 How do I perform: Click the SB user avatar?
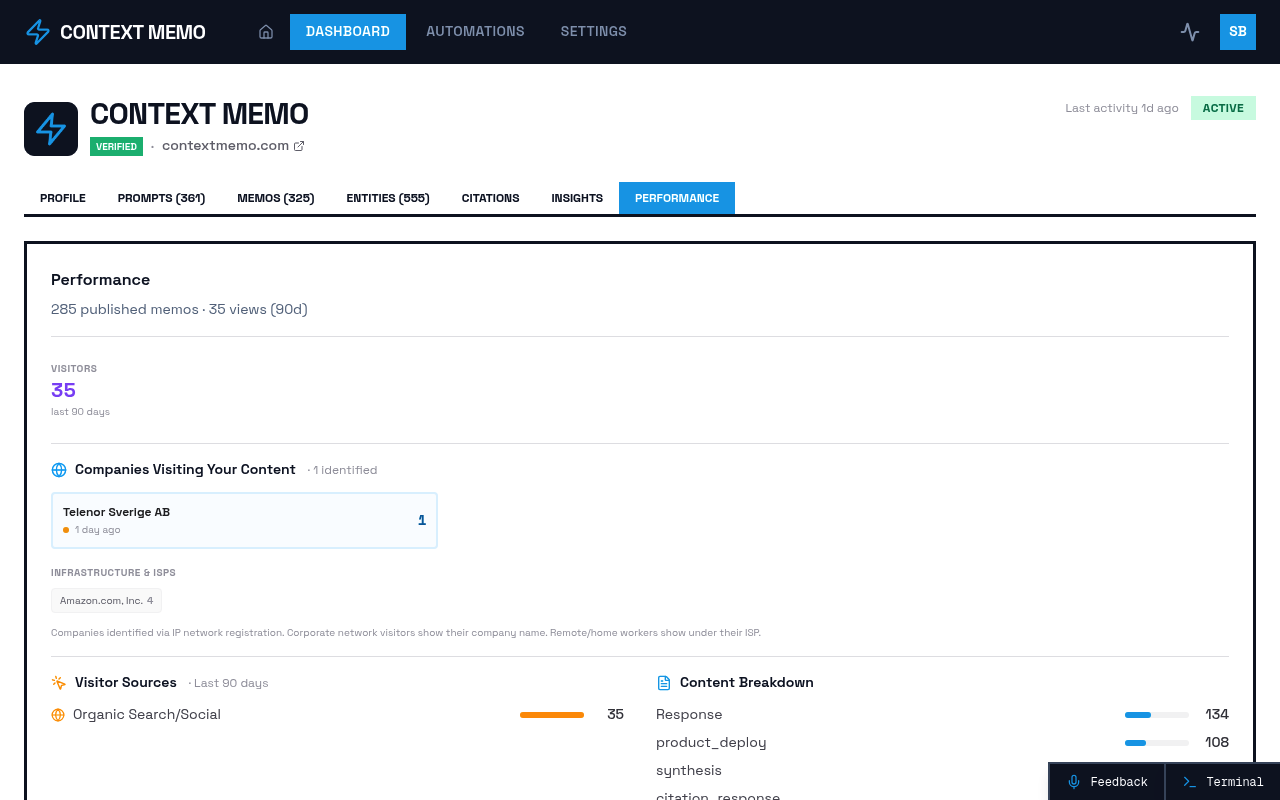(x=1237, y=31)
